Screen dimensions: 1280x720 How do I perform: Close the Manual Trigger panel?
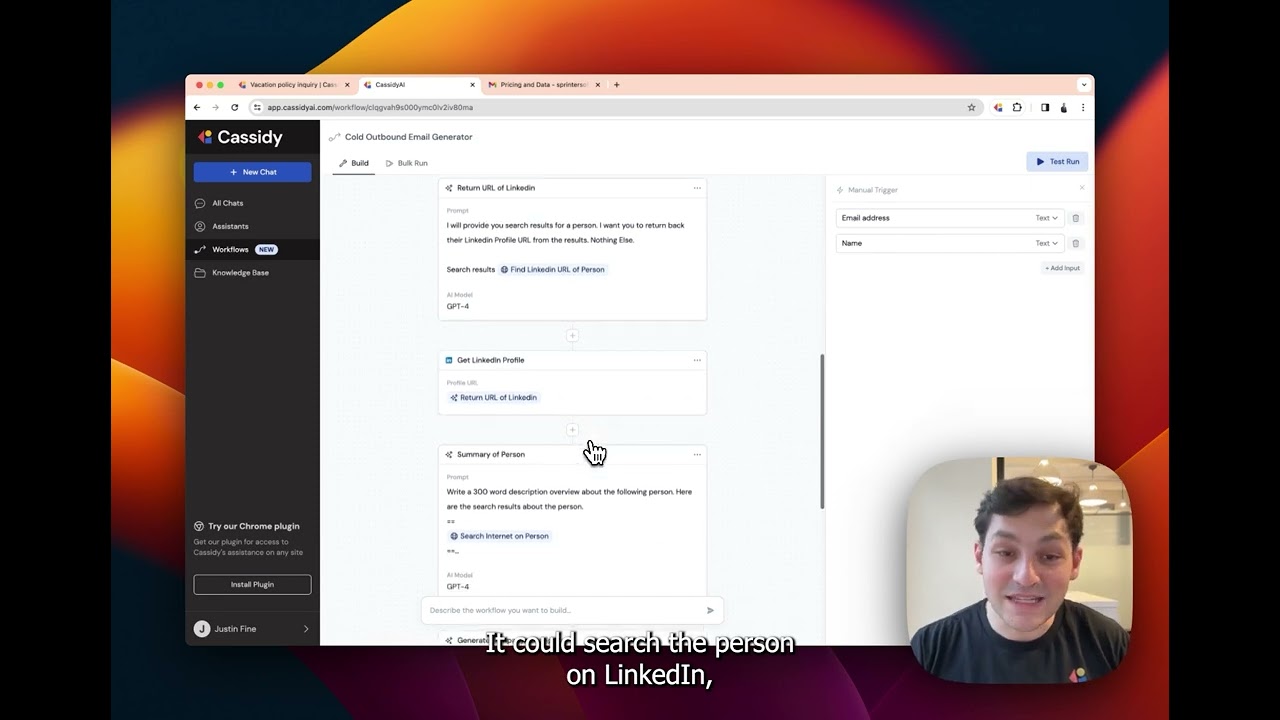[1081, 188]
